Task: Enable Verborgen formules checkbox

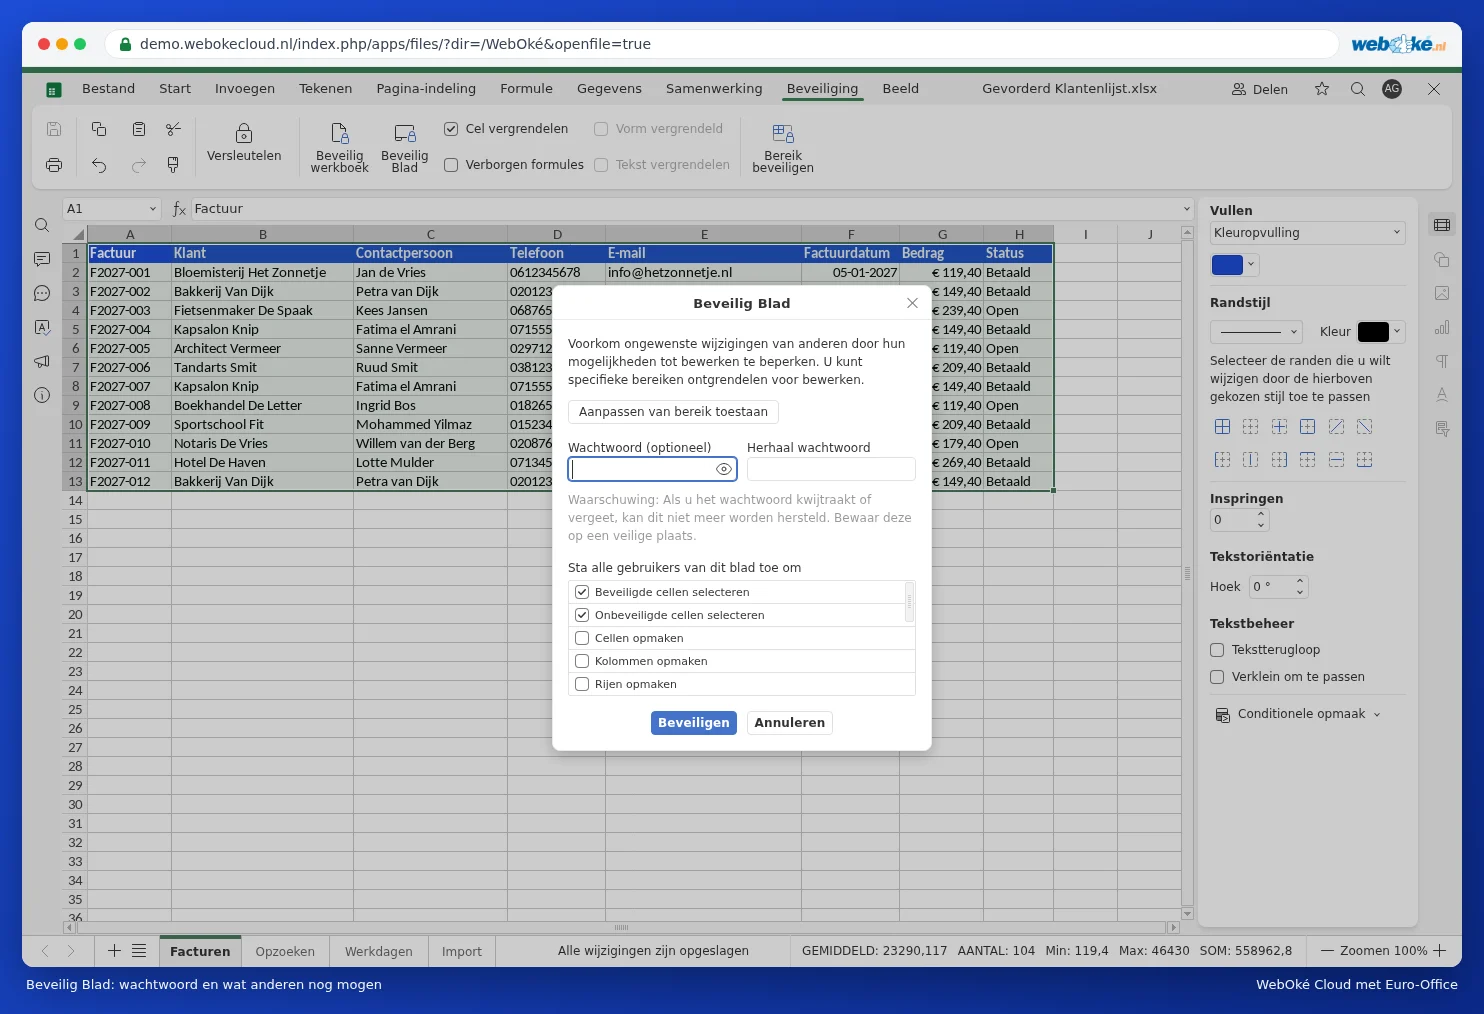Action: click(451, 165)
